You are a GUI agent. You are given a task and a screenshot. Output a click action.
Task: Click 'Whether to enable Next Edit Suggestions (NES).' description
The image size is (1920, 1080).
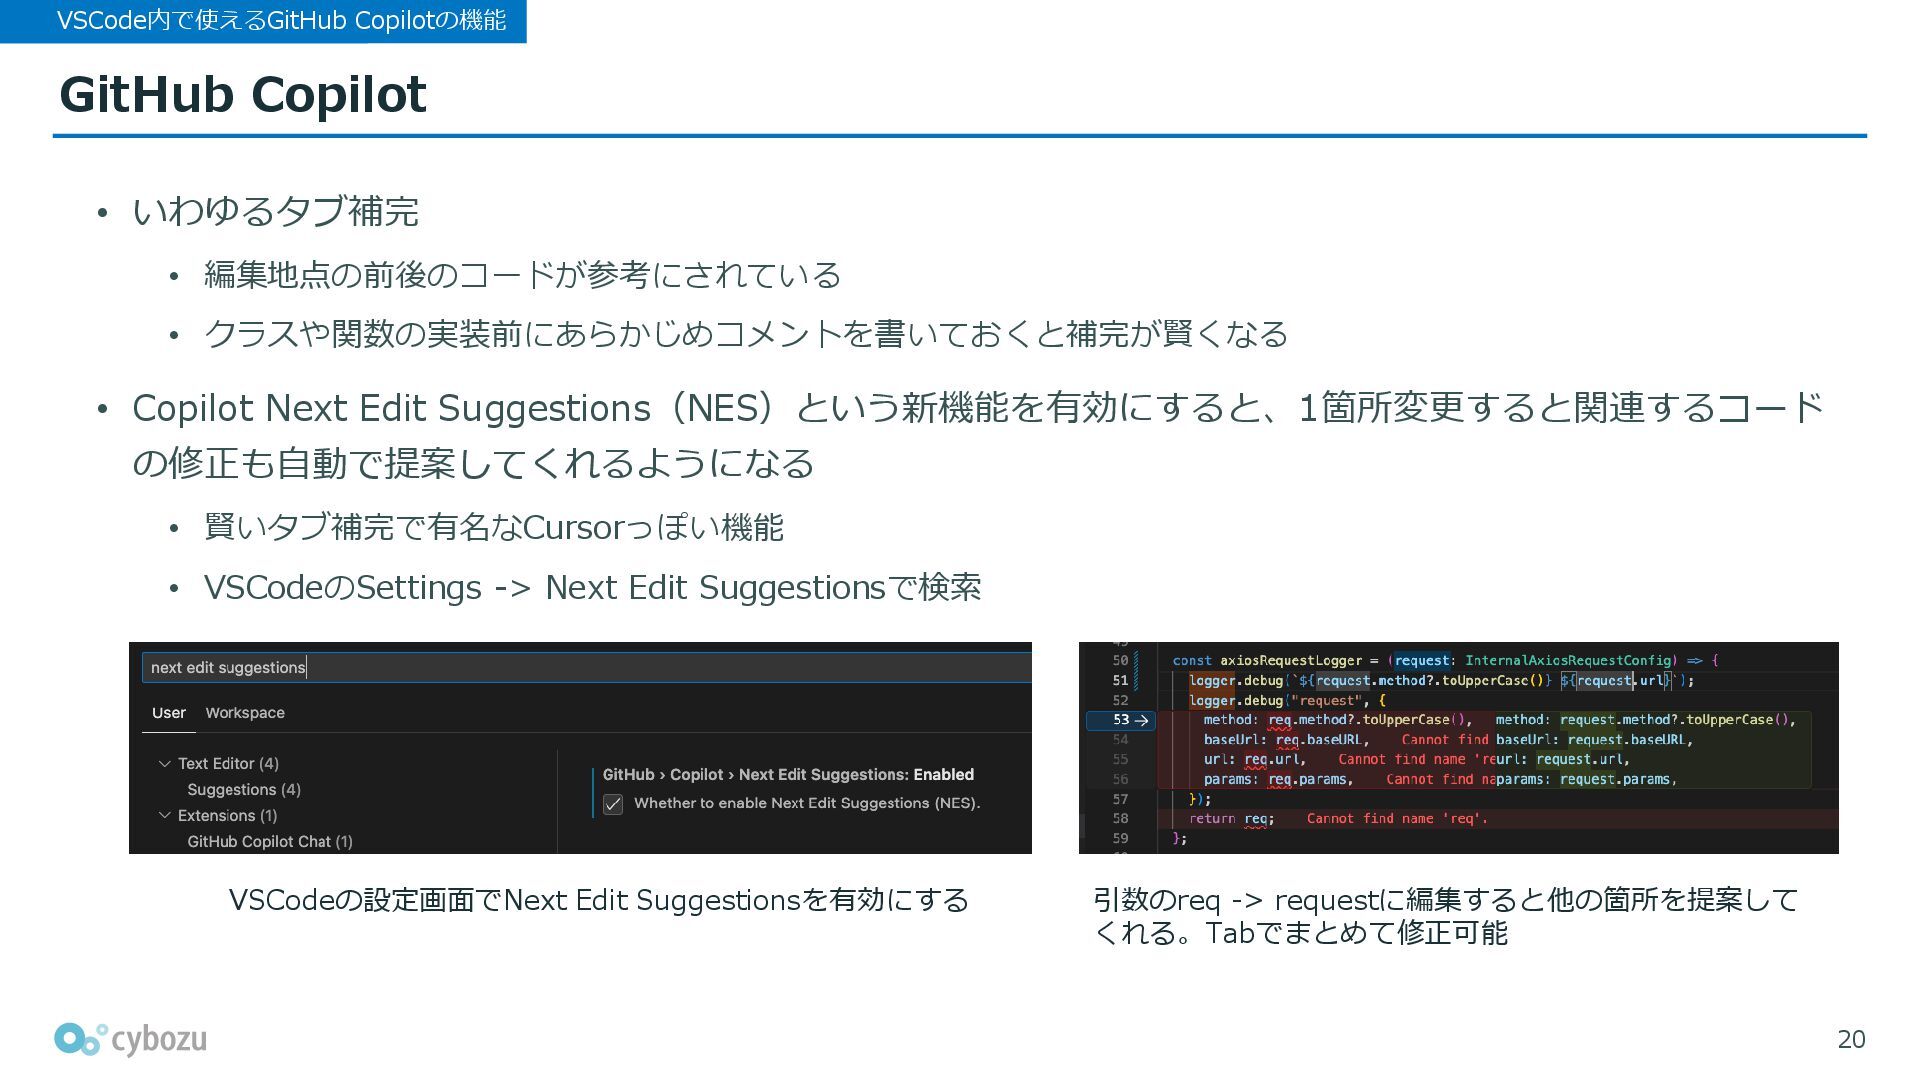(807, 803)
